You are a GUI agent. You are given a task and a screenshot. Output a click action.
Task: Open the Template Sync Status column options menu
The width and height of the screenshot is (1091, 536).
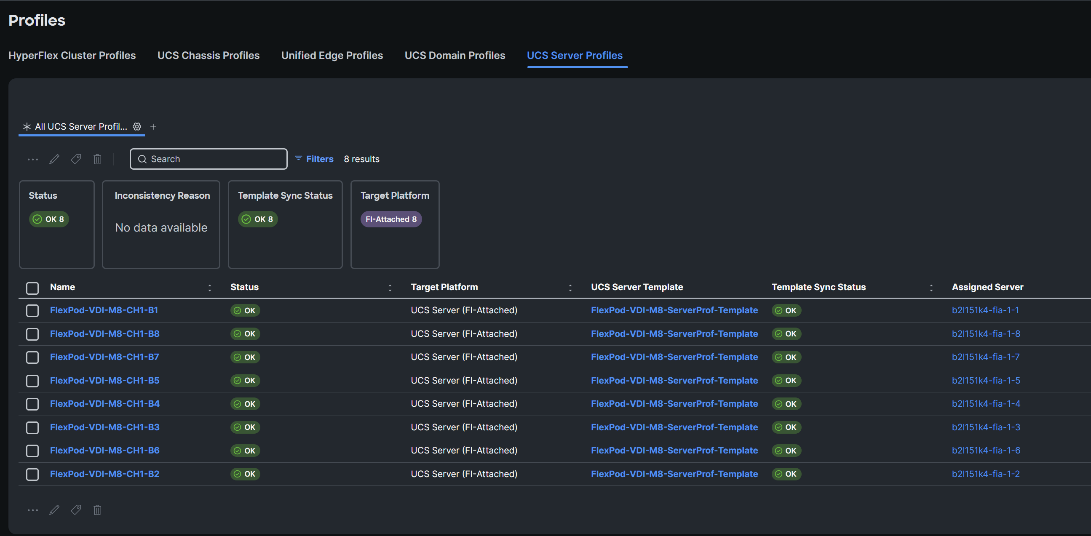pyautogui.click(x=931, y=287)
